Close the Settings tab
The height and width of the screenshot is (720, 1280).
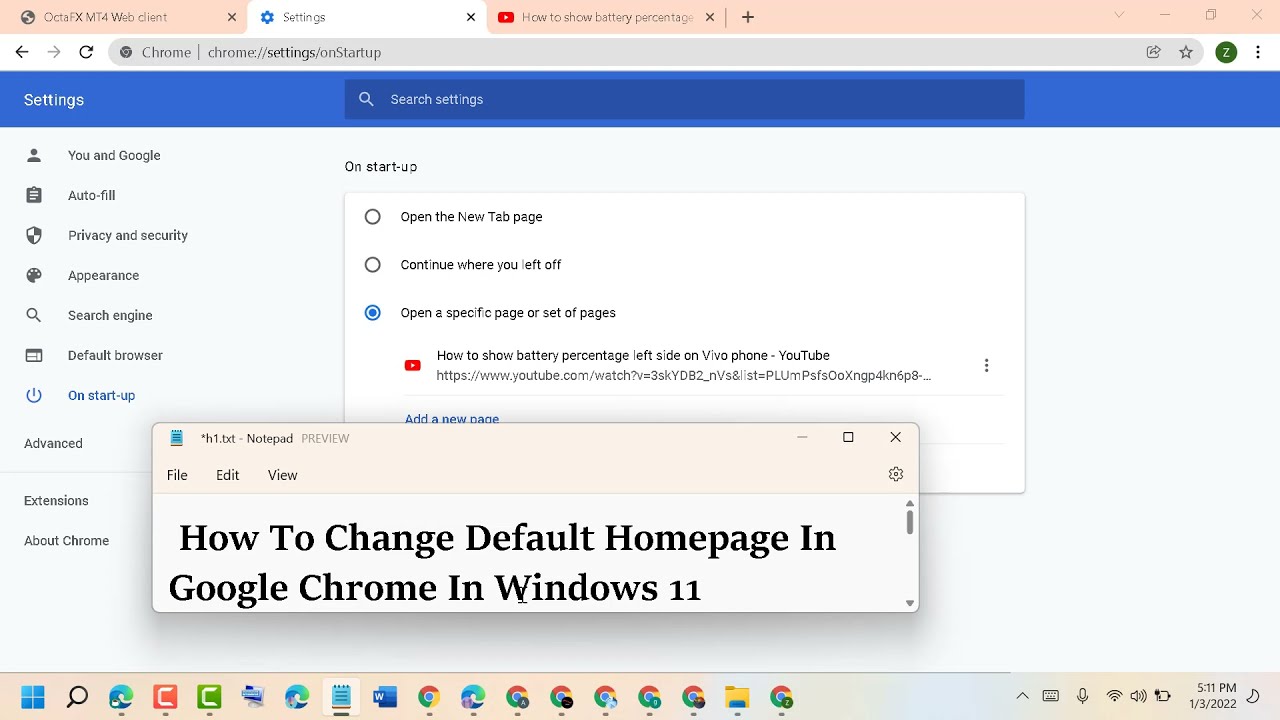471,17
